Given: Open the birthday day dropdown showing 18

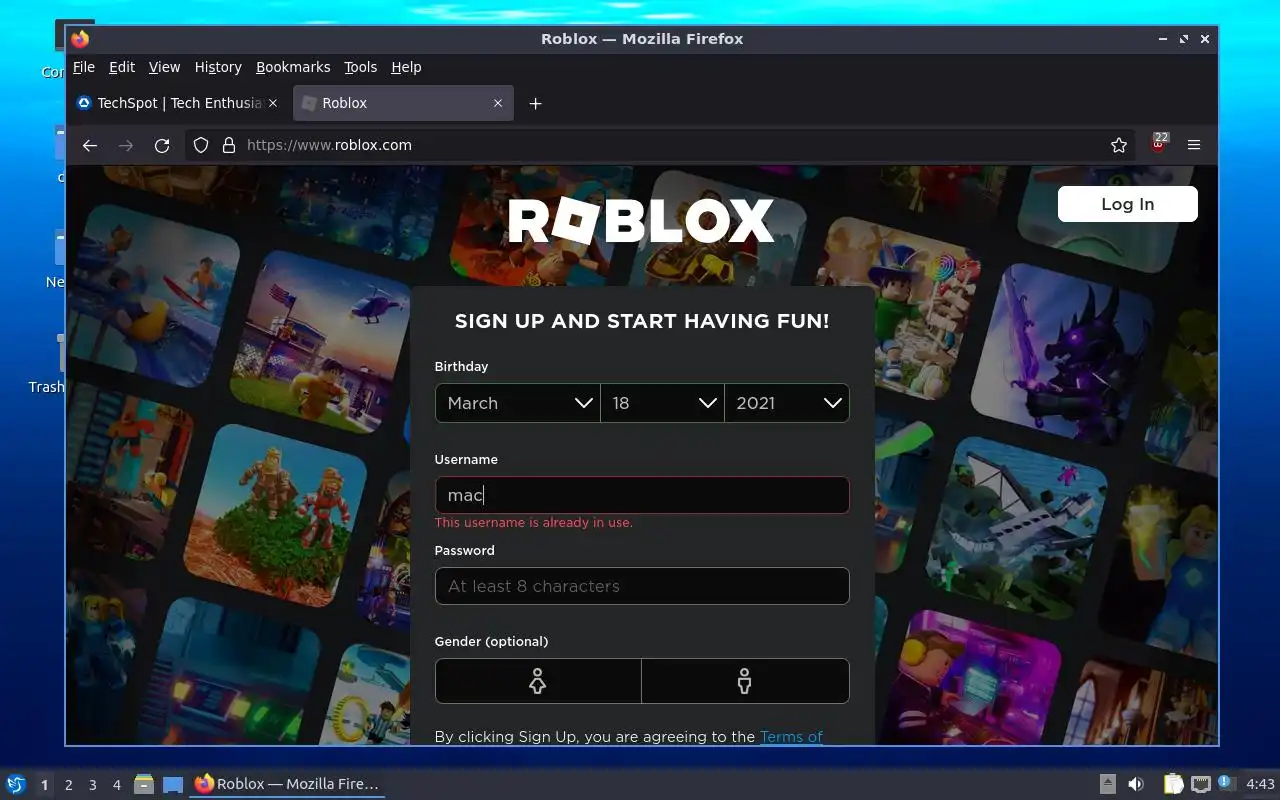Looking at the screenshot, I should tap(662, 403).
